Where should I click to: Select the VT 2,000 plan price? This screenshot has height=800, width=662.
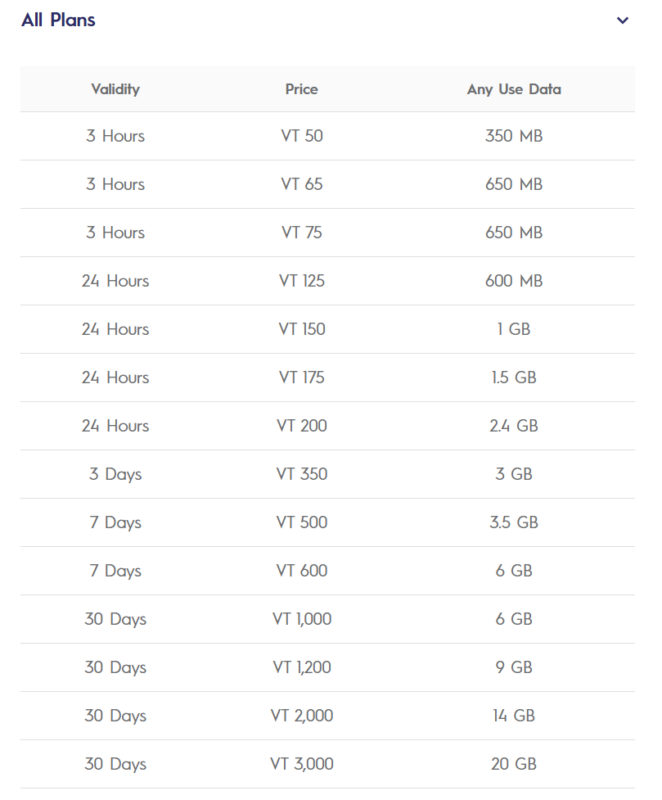tap(301, 716)
